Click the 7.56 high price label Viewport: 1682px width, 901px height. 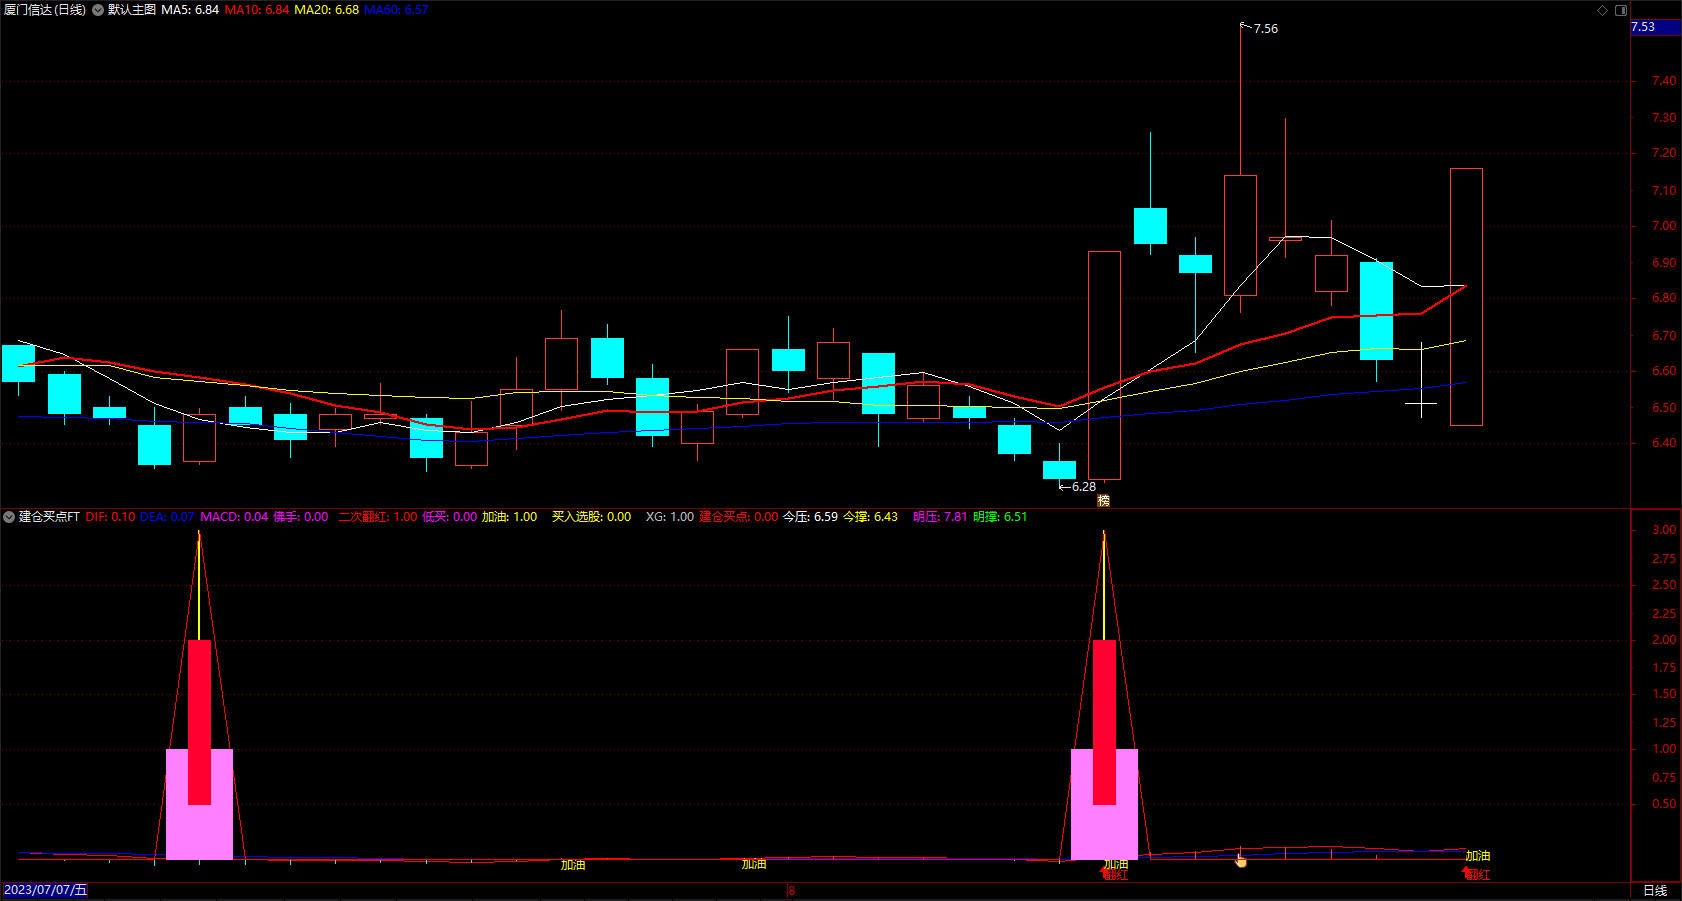point(1265,29)
